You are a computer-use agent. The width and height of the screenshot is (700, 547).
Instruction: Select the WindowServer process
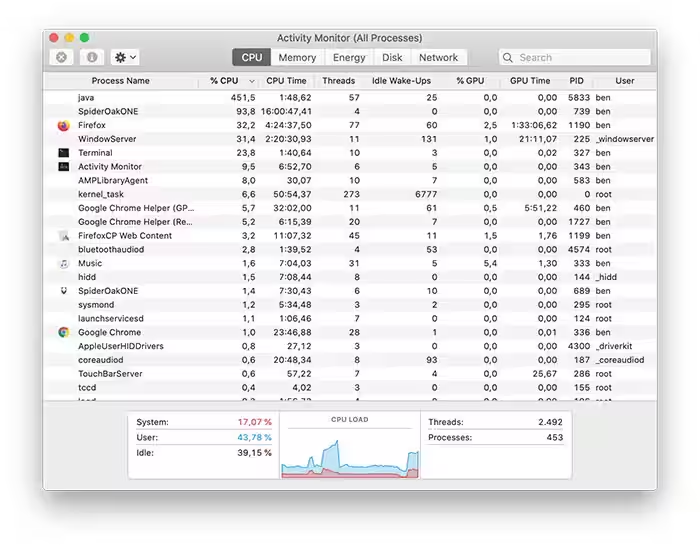pos(350,139)
